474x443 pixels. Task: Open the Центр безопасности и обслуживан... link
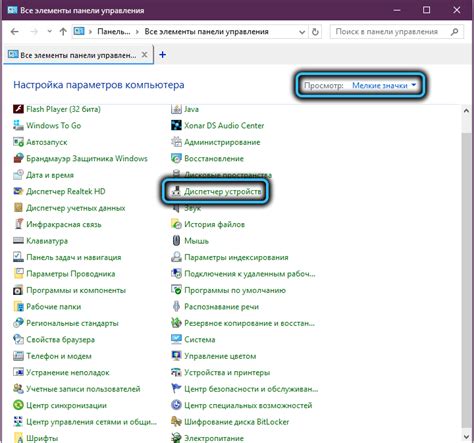click(x=251, y=389)
